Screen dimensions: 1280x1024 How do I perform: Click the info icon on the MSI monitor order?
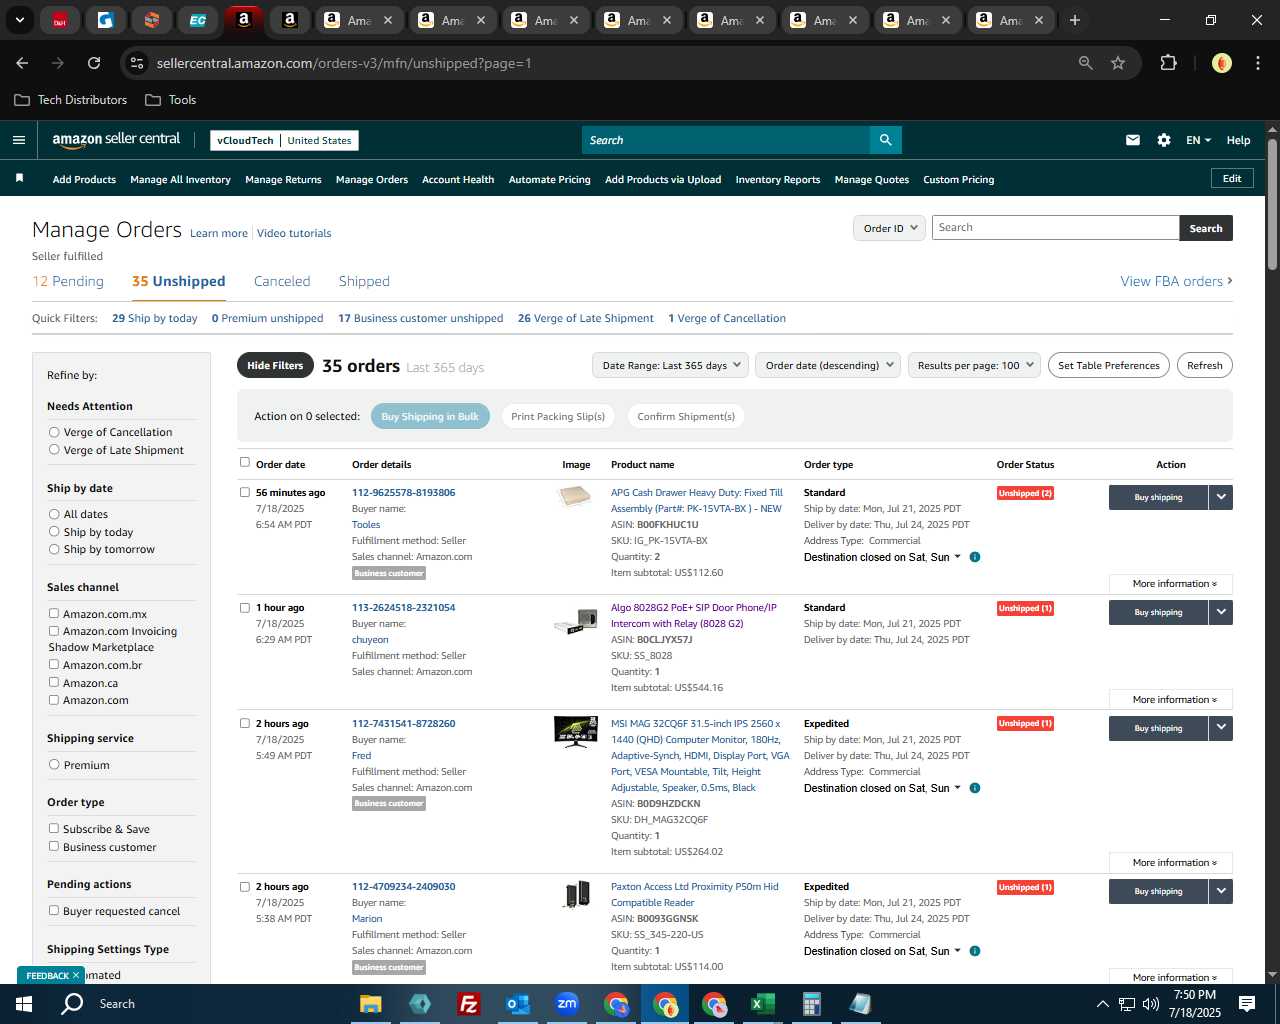(x=975, y=788)
